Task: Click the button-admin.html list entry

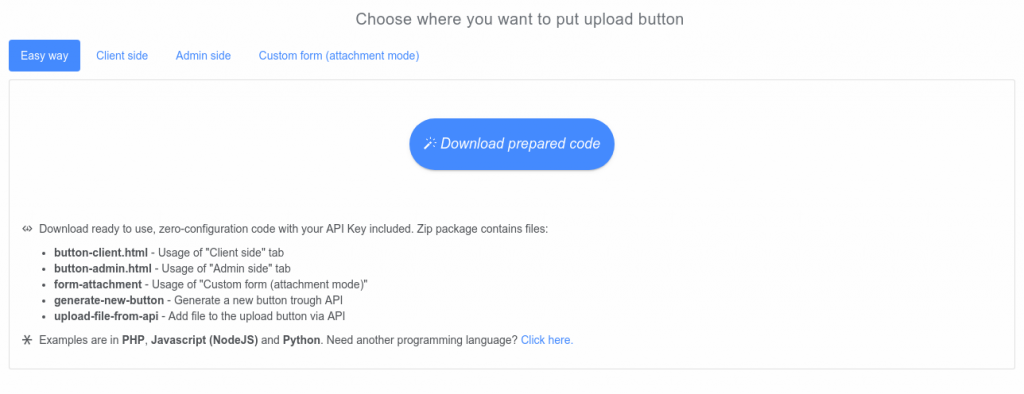Action: (172, 269)
